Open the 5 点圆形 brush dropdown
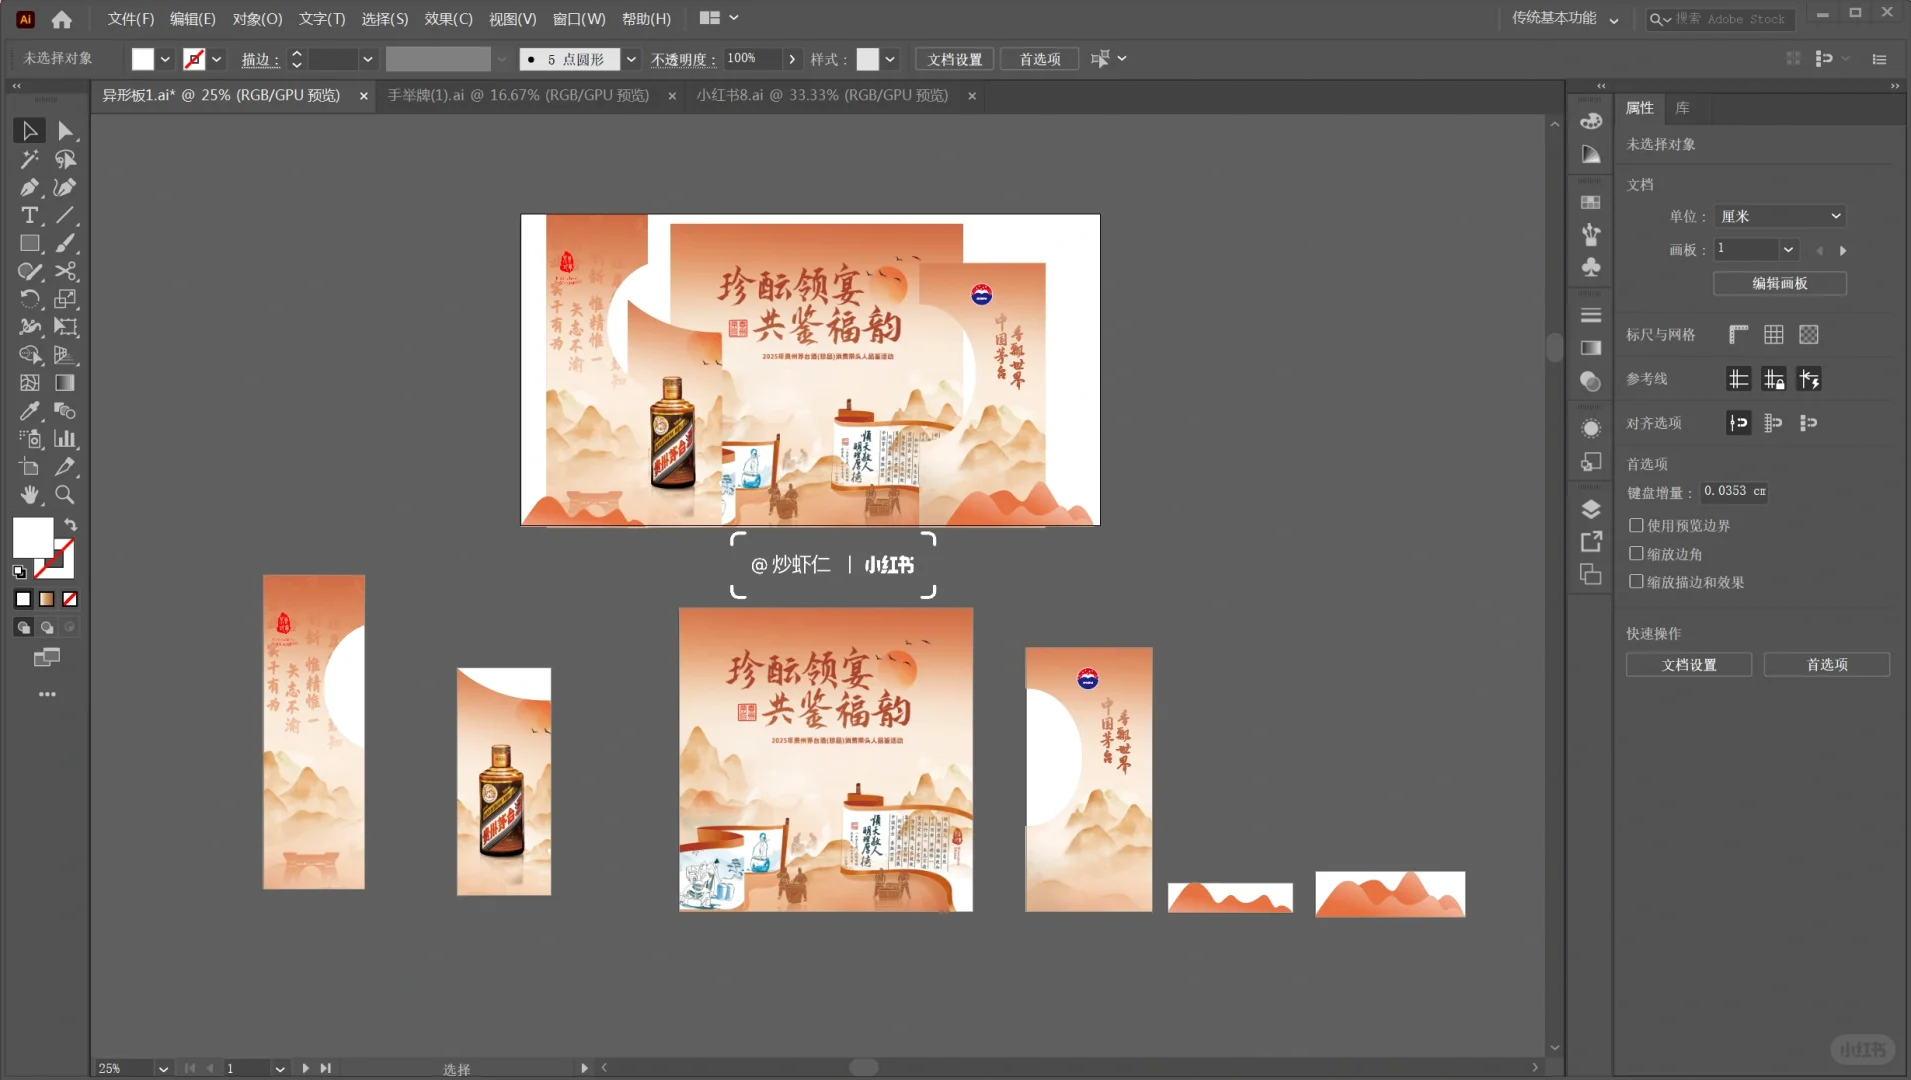 pyautogui.click(x=631, y=59)
